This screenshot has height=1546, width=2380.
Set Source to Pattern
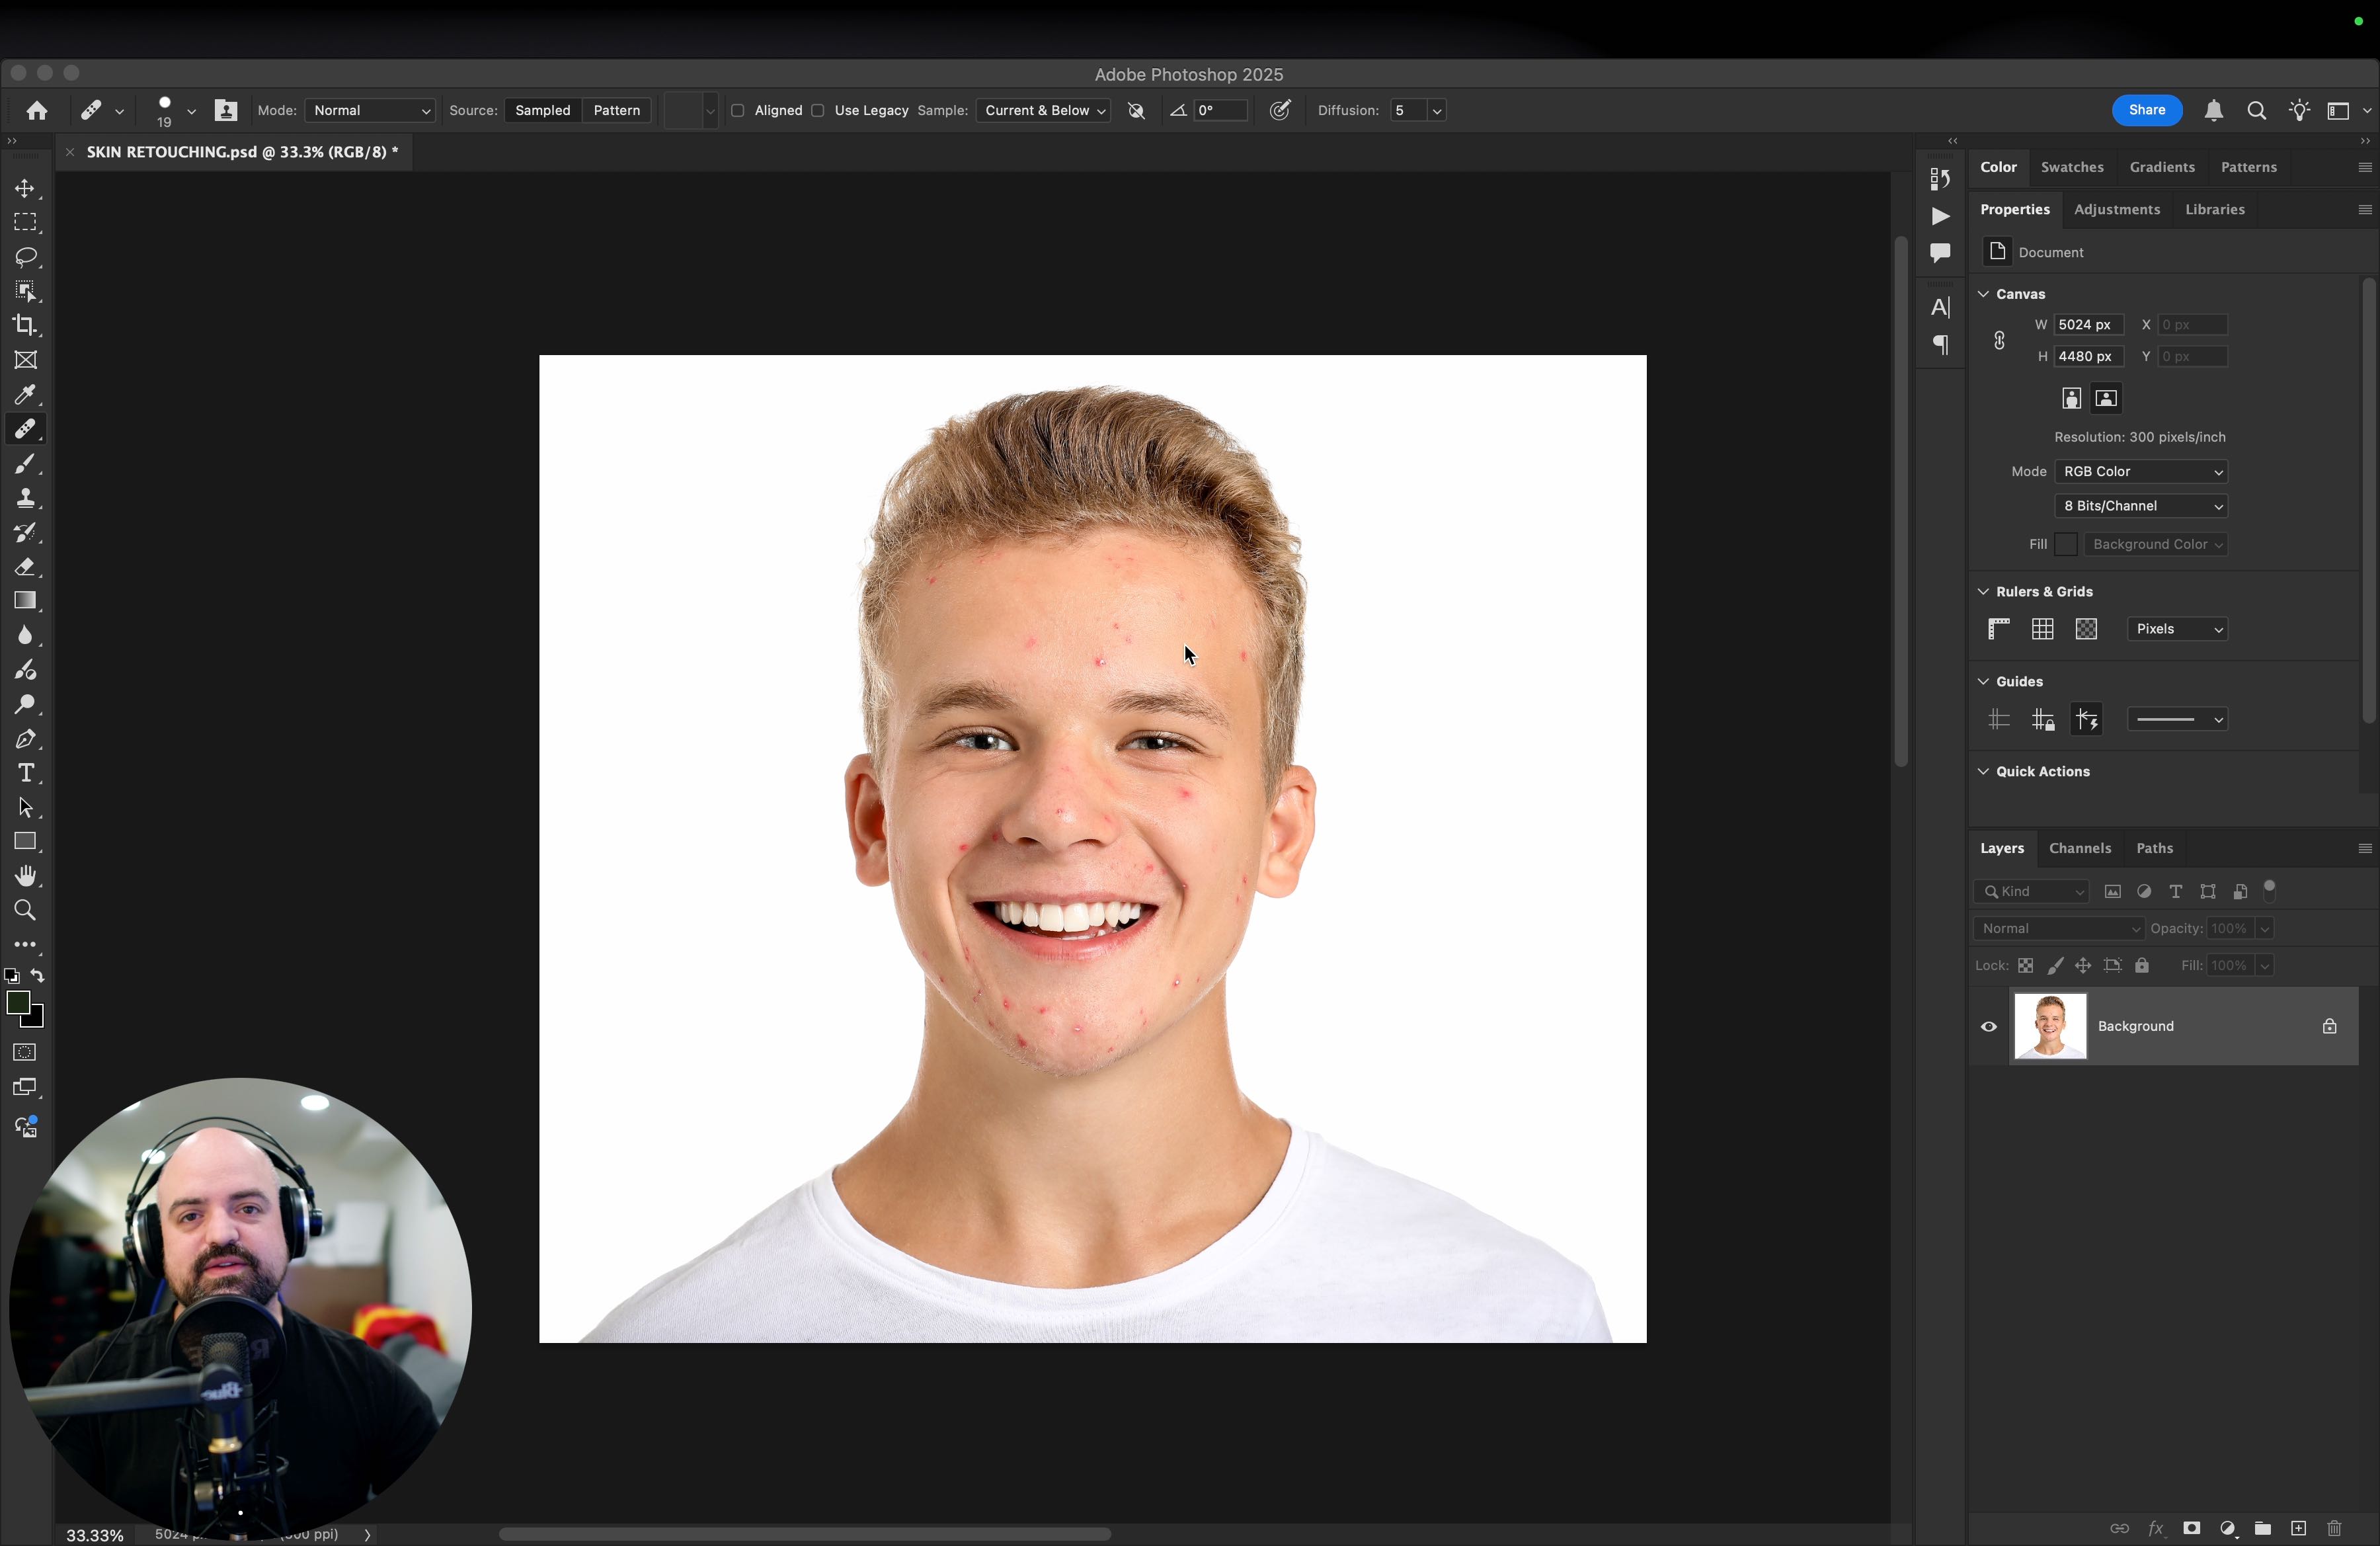(616, 111)
